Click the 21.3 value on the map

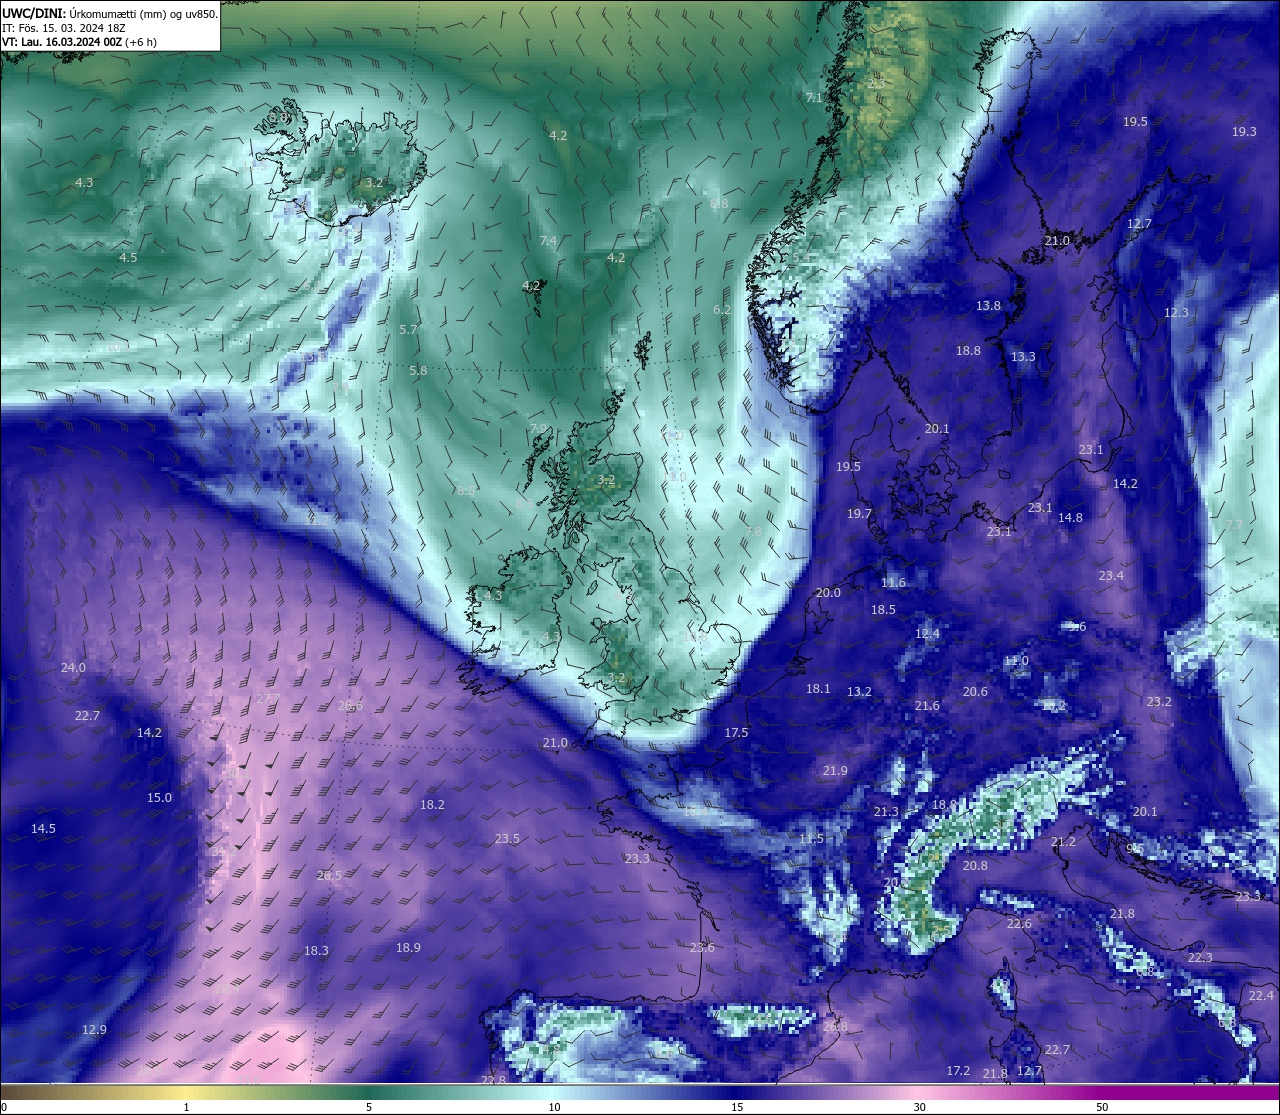(886, 812)
